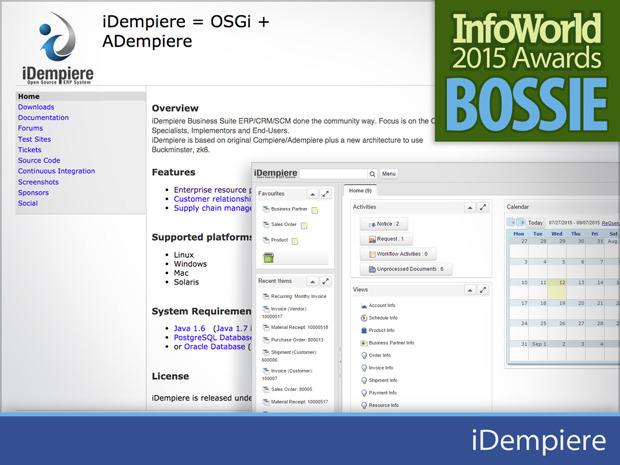Click the Request : 1 button
The image size is (620, 465).
386,239
